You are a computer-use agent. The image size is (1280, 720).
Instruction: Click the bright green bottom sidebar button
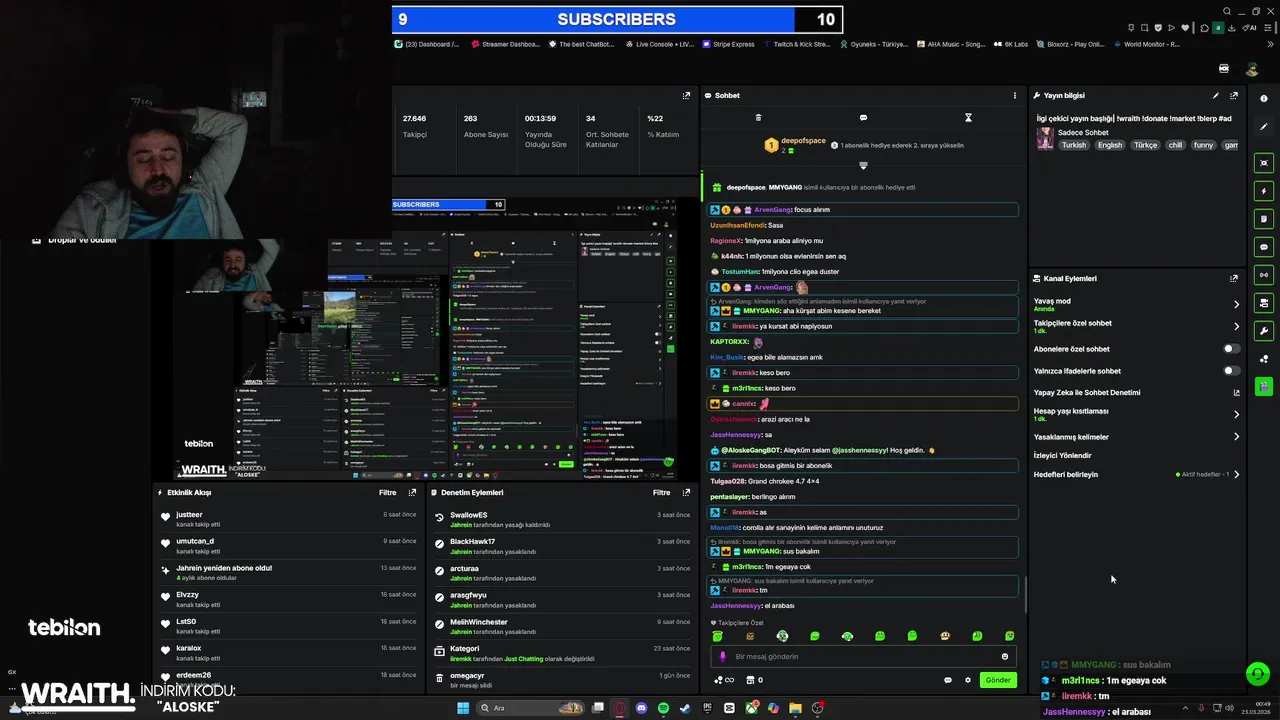1264,386
